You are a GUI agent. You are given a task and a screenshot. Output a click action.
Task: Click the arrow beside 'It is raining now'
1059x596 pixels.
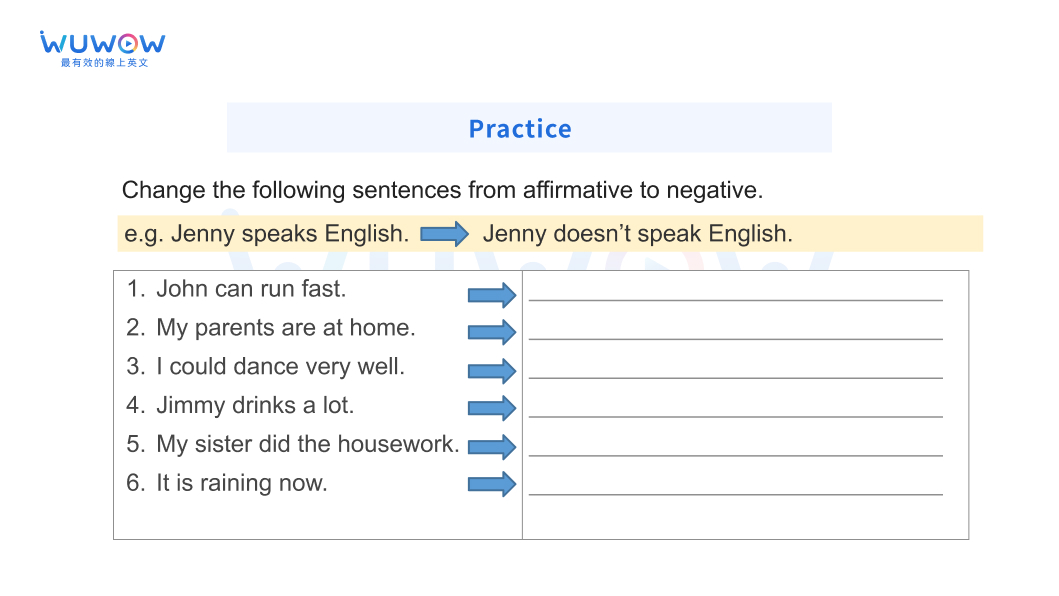[492, 485]
